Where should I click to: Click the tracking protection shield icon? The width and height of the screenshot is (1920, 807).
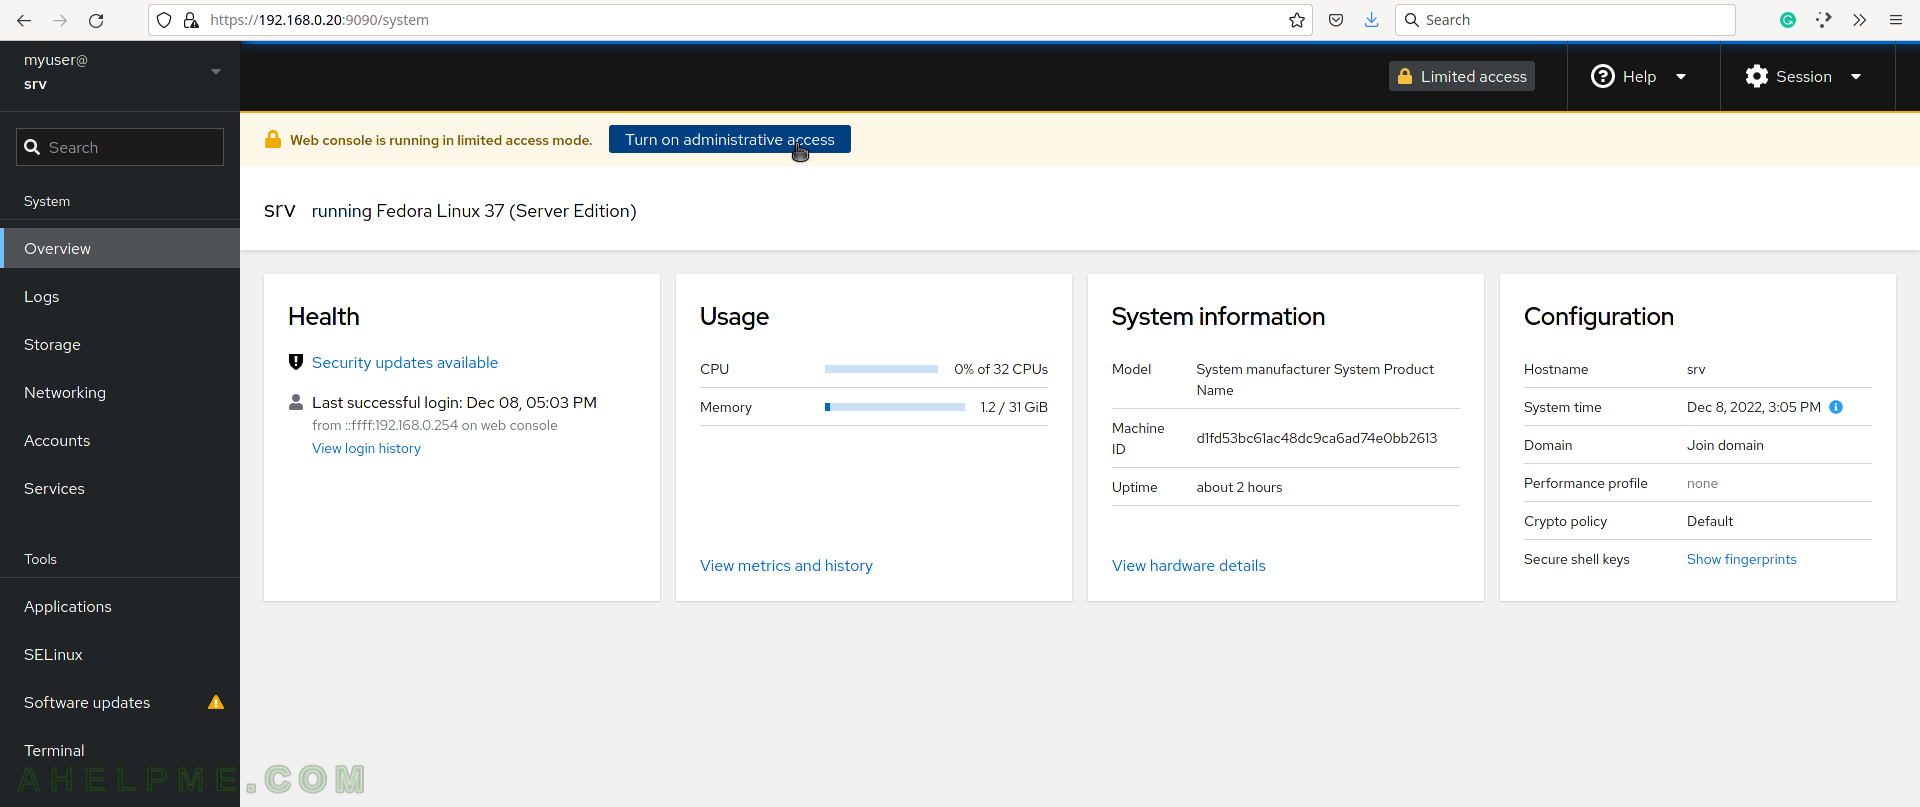(164, 20)
